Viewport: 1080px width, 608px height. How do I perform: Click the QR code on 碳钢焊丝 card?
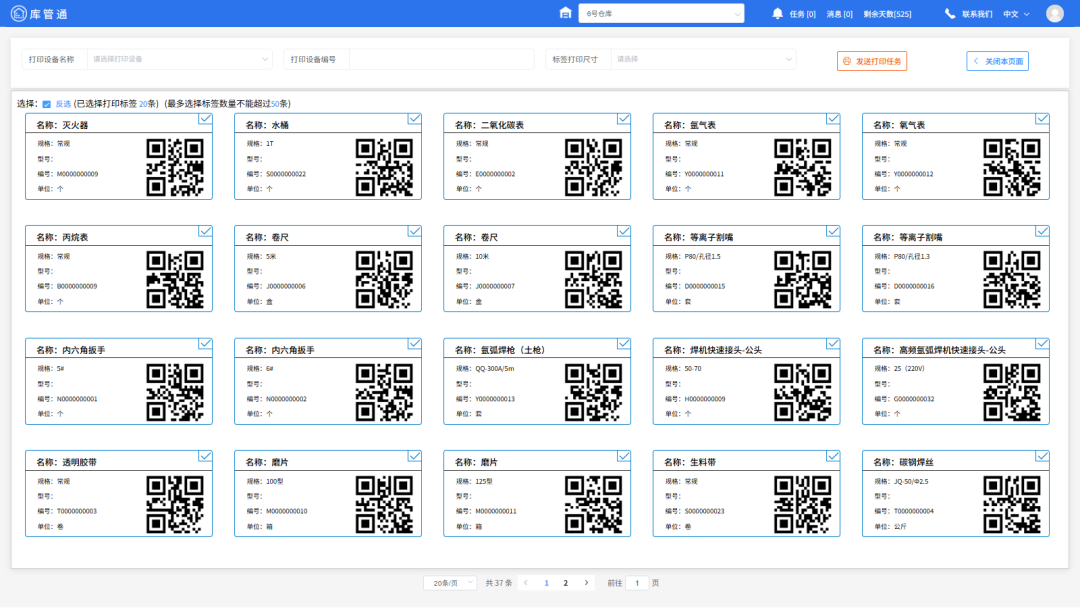[1012, 505]
